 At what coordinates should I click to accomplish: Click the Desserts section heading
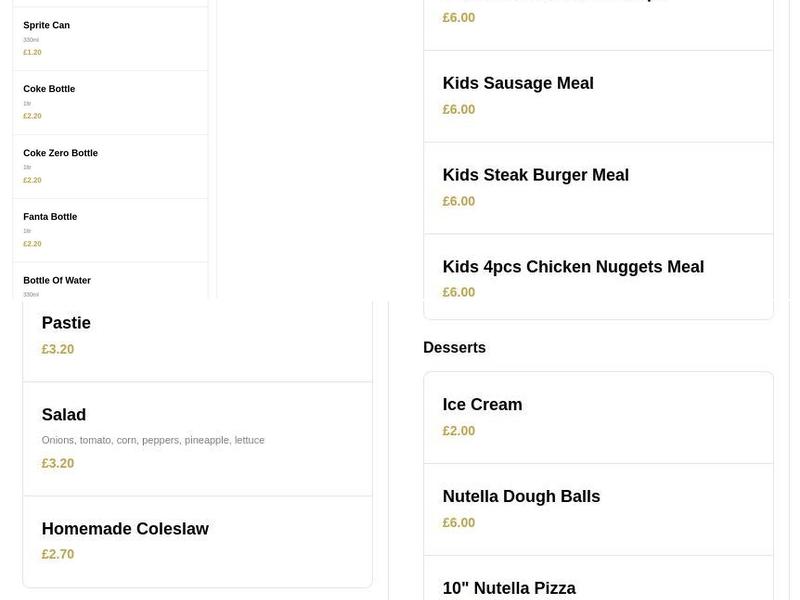pos(455,347)
